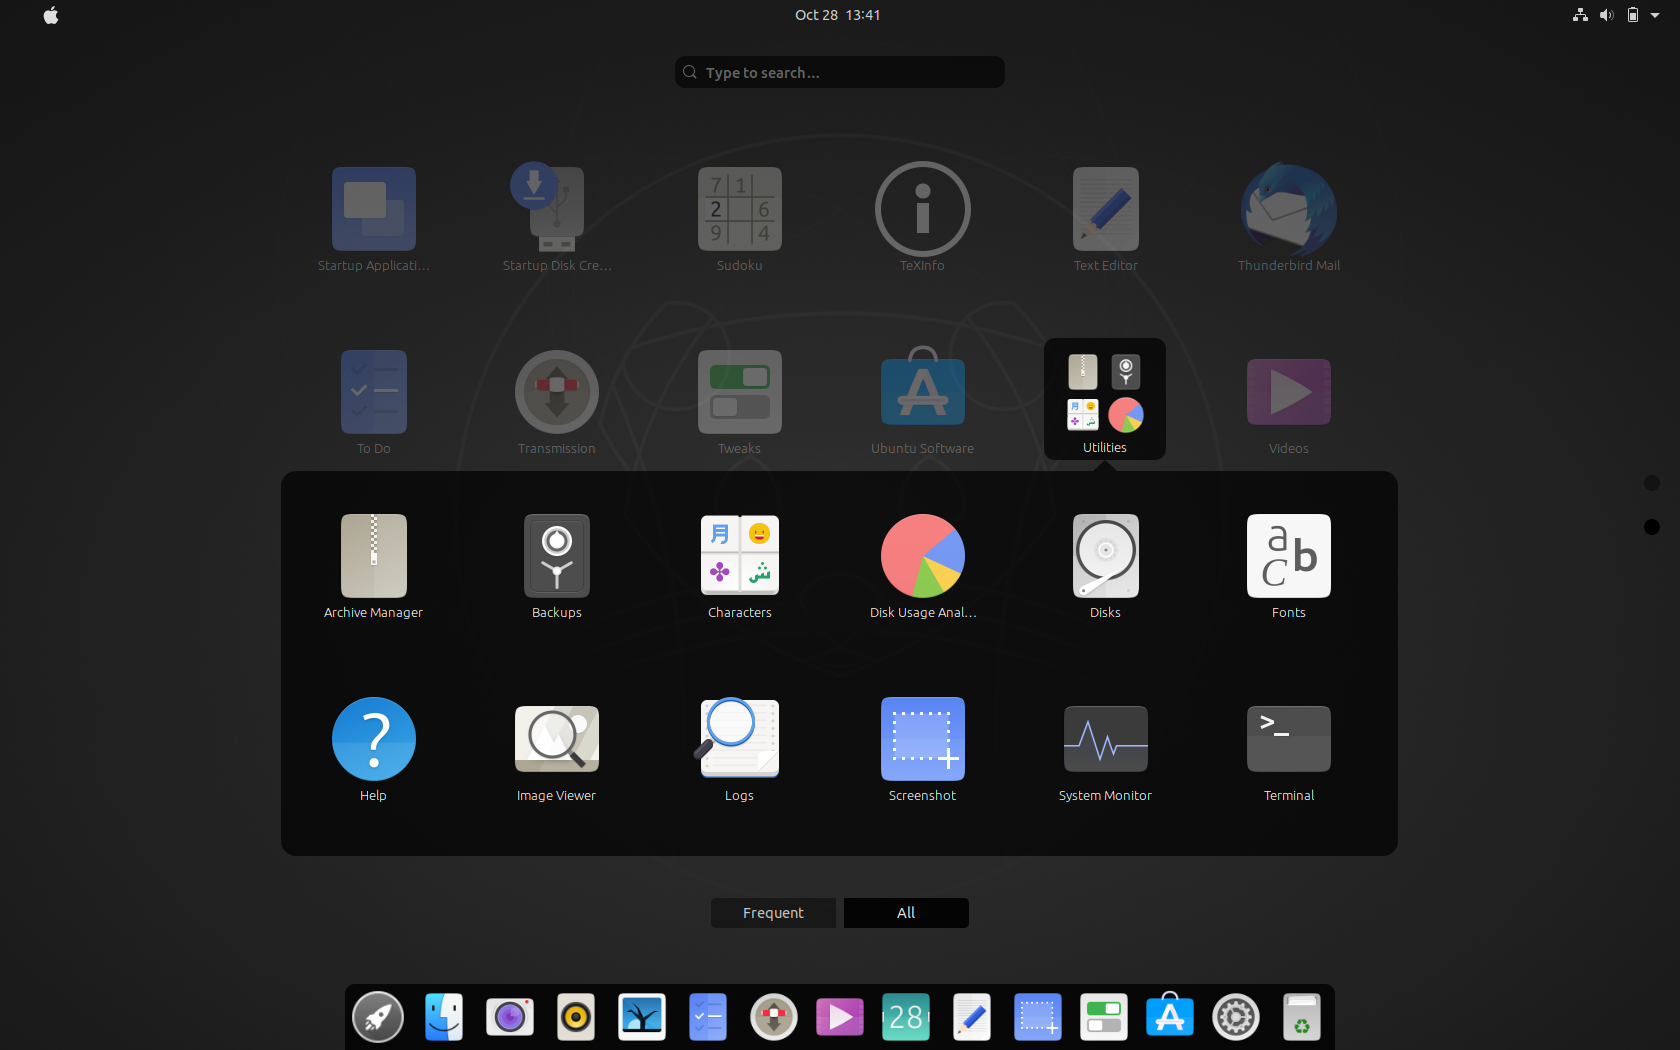Open Startup Disk Creator
The height and width of the screenshot is (1050, 1680).
557,219
